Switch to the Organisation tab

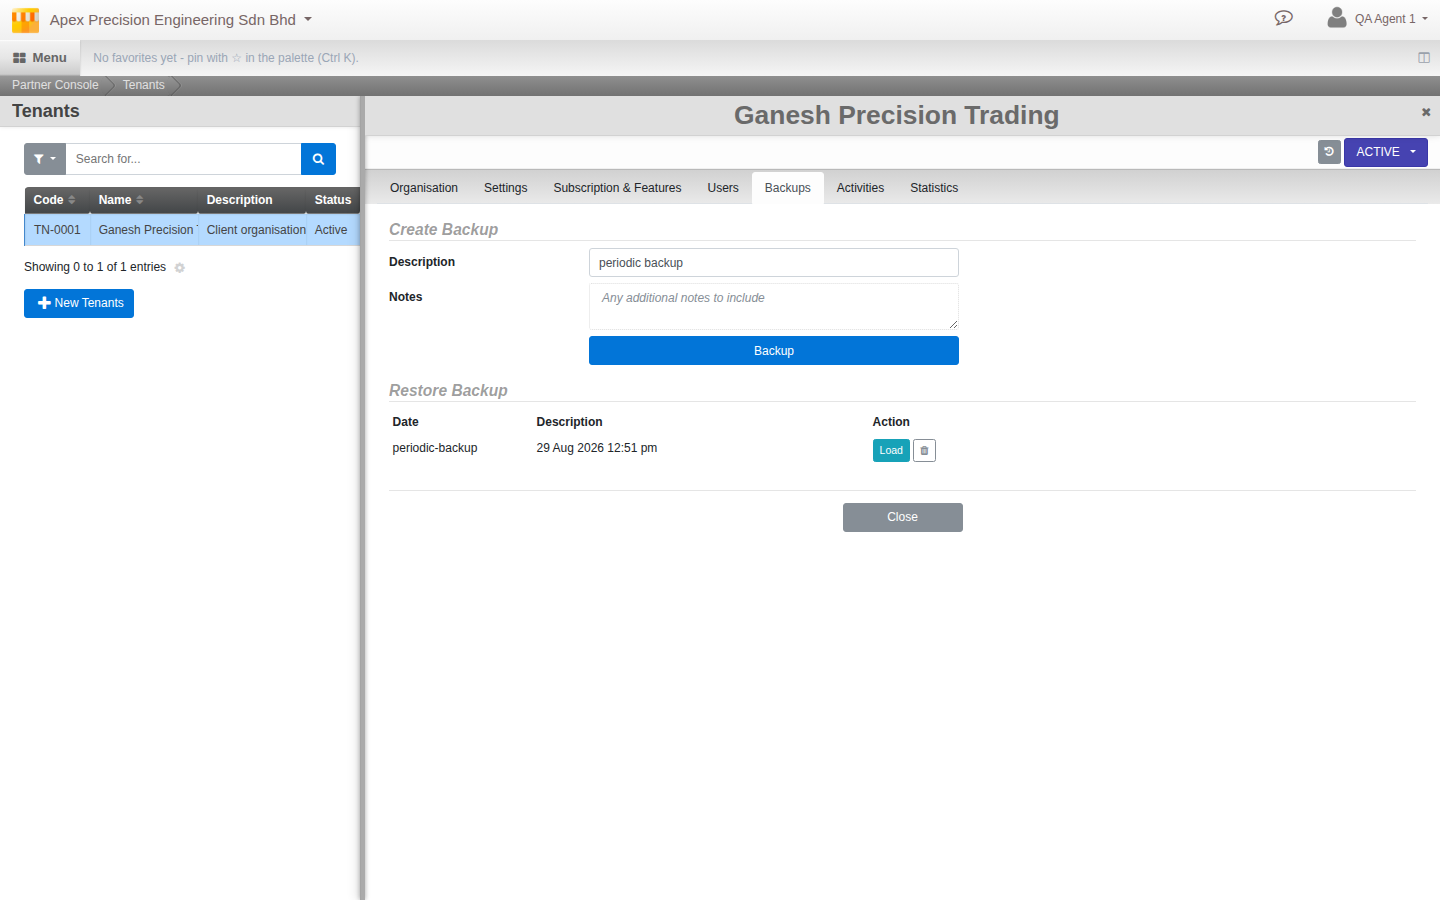(x=424, y=188)
